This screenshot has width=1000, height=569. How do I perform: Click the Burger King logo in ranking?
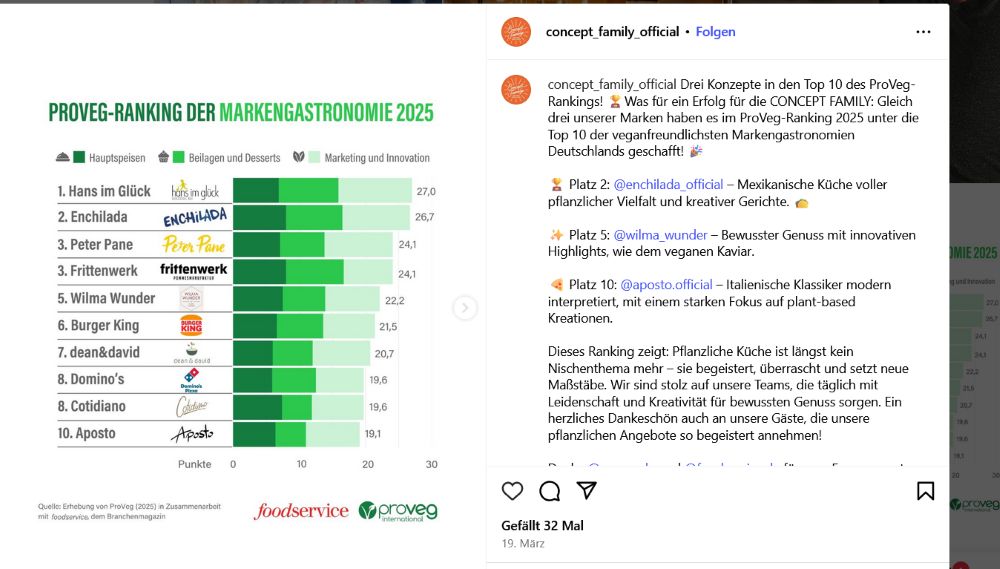point(191,325)
